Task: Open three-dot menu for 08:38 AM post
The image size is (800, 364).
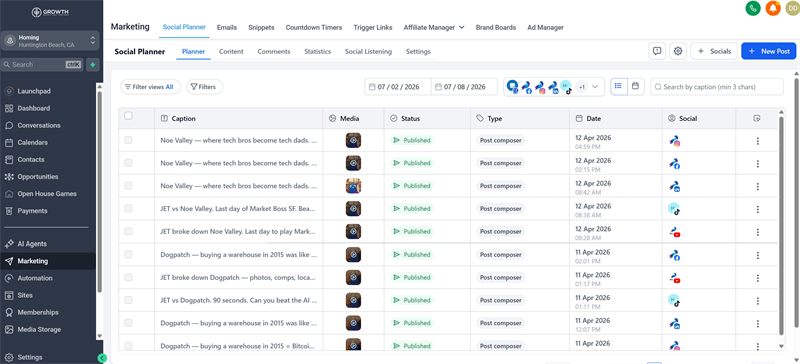Action: [758, 209]
